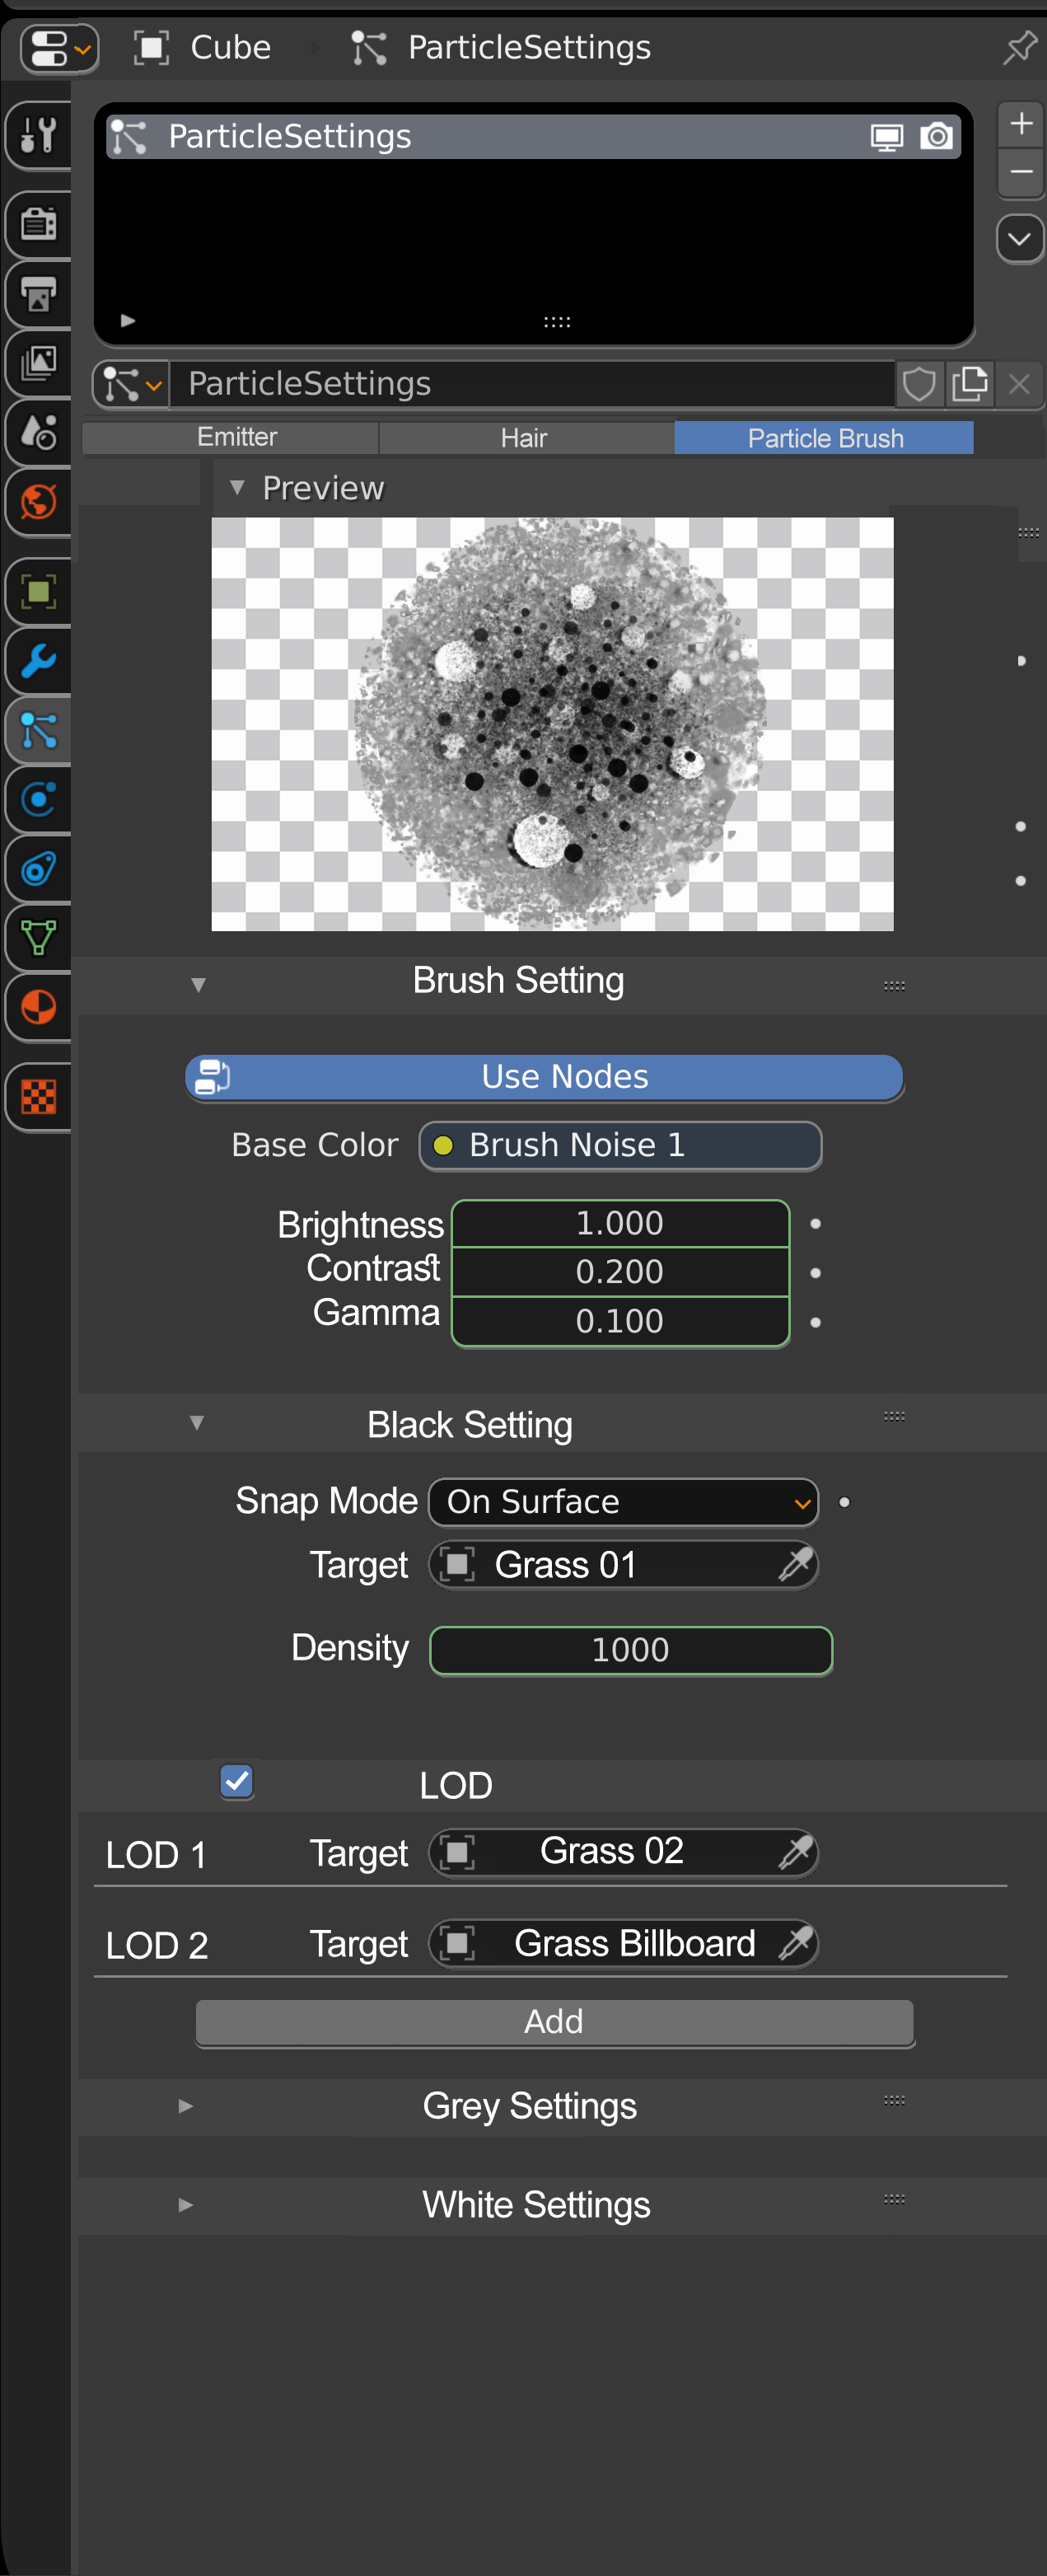Open the Particles properties tab
Screen dimensions: 1047x2576
click(38, 731)
